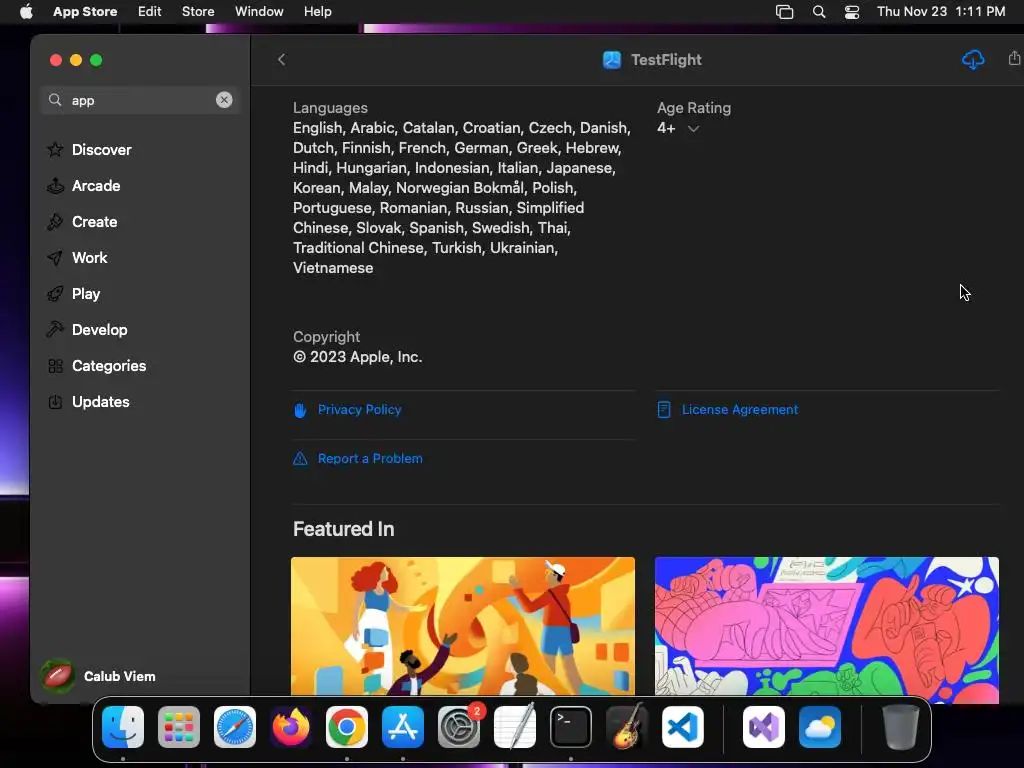This screenshot has height=768, width=1024.
Task: Open Launchpad from the dock
Action: (x=179, y=727)
